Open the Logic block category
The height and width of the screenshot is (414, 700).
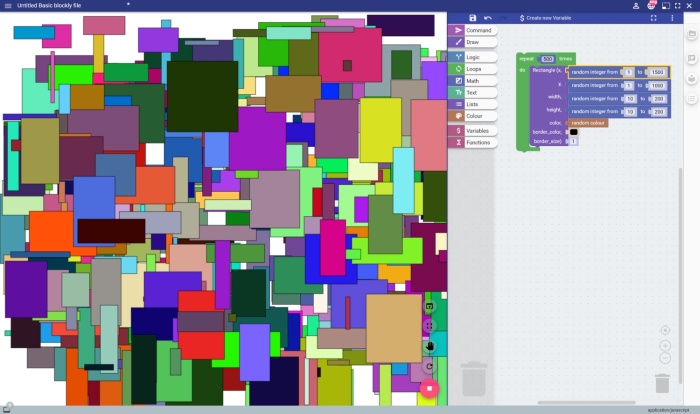coord(473,57)
